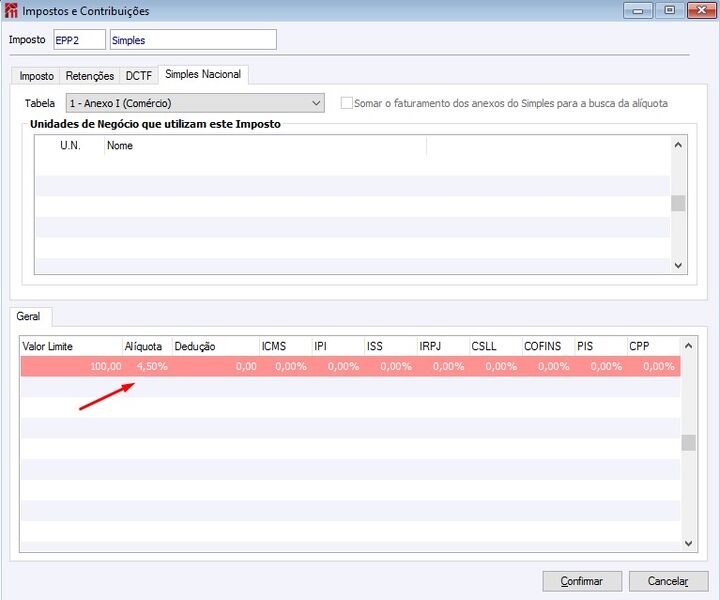
Task: Click the IRPJ column header
Action: coord(443,346)
